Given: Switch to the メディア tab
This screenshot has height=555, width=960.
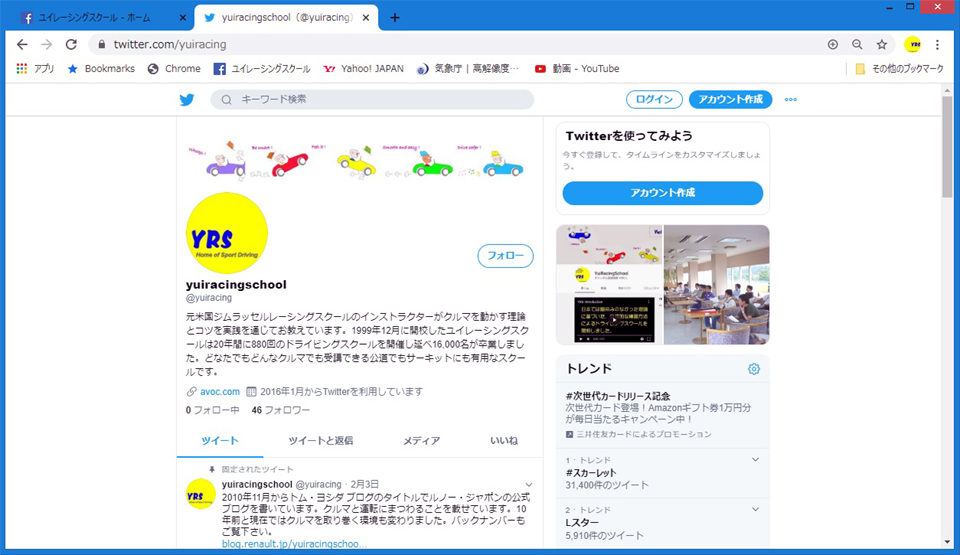Looking at the screenshot, I should click(421, 441).
